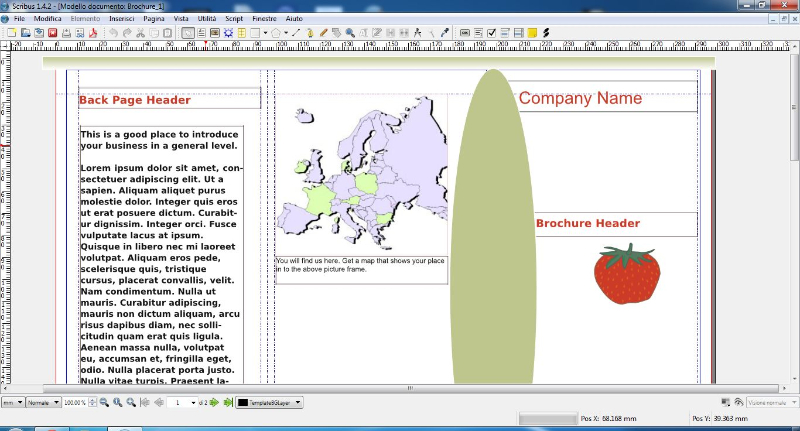The image size is (800, 431).
Task: Select the Eye Dropper tool
Action: pos(445,33)
